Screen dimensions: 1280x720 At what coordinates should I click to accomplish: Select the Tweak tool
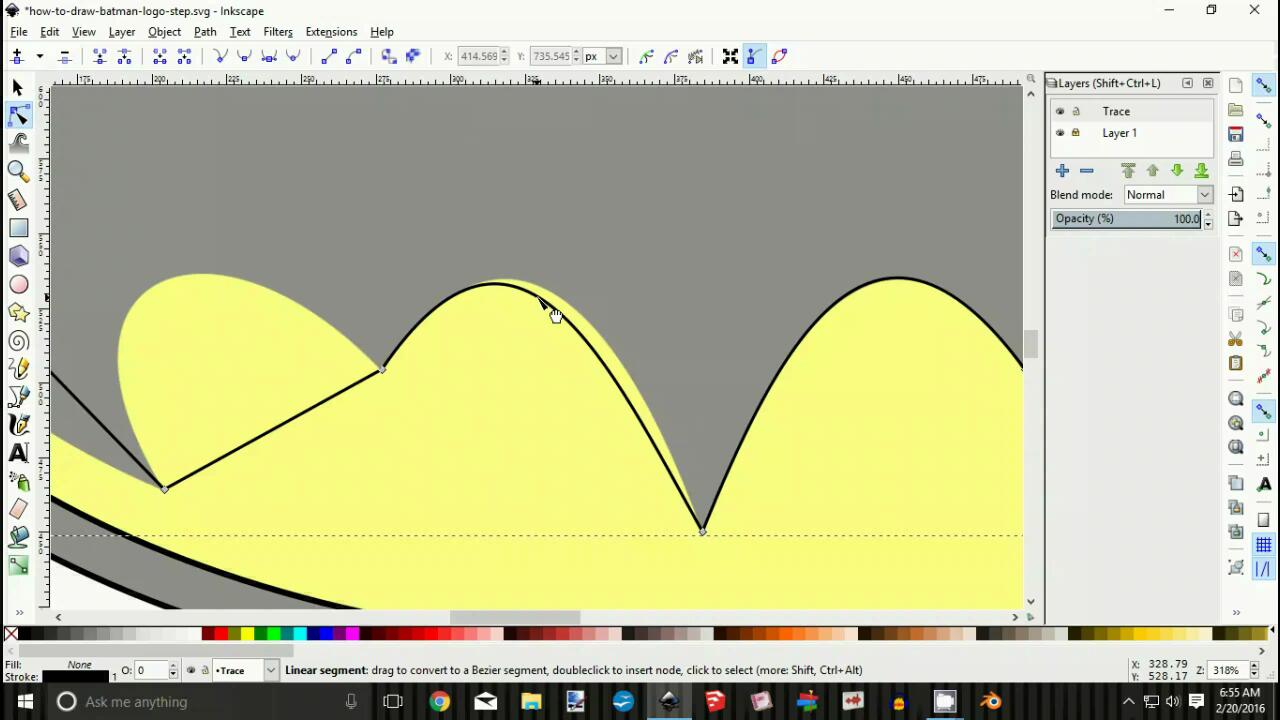[18, 144]
